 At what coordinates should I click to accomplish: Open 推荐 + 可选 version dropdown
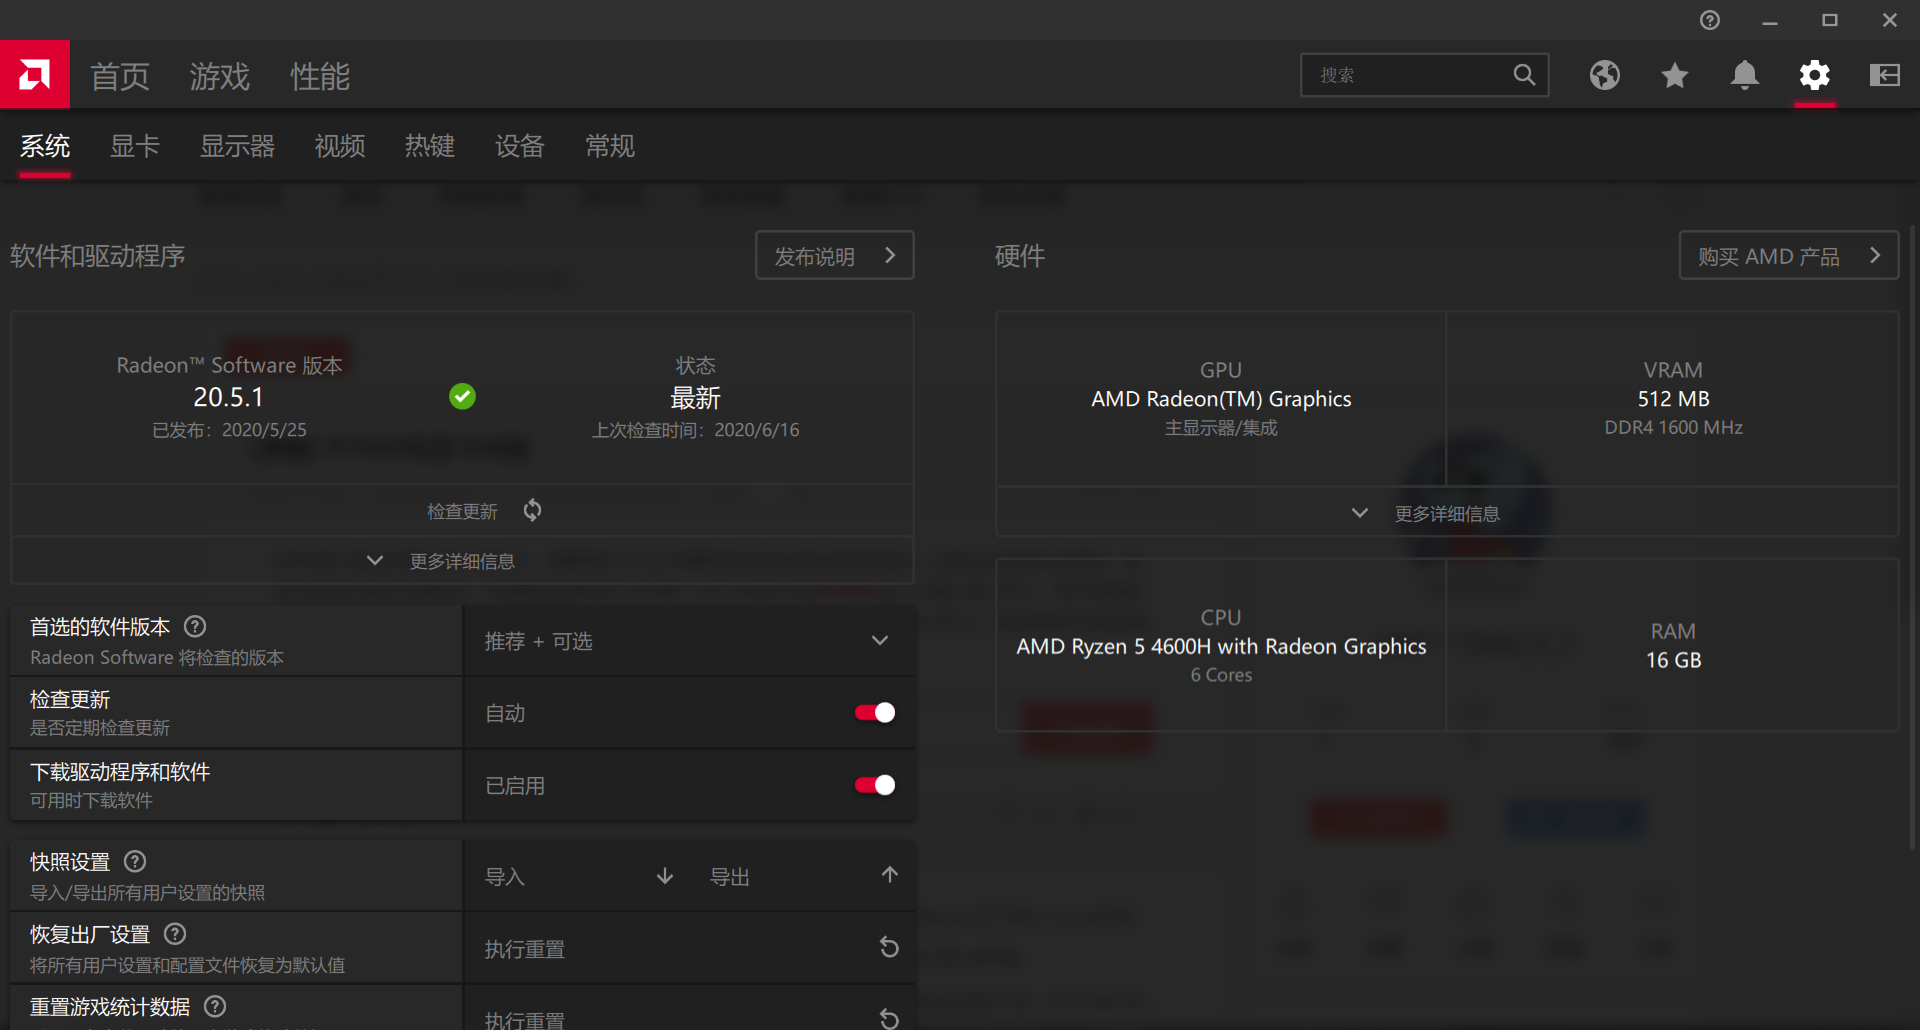click(689, 641)
